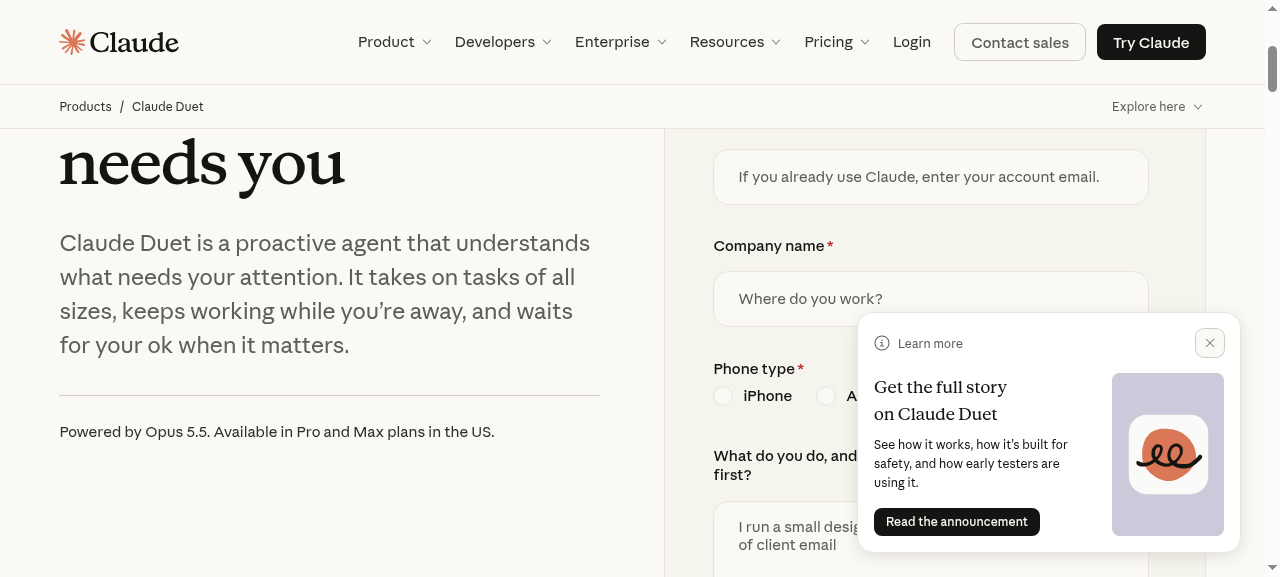
Task: Open the Product dropdown menu
Action: [x=395, y=42]
